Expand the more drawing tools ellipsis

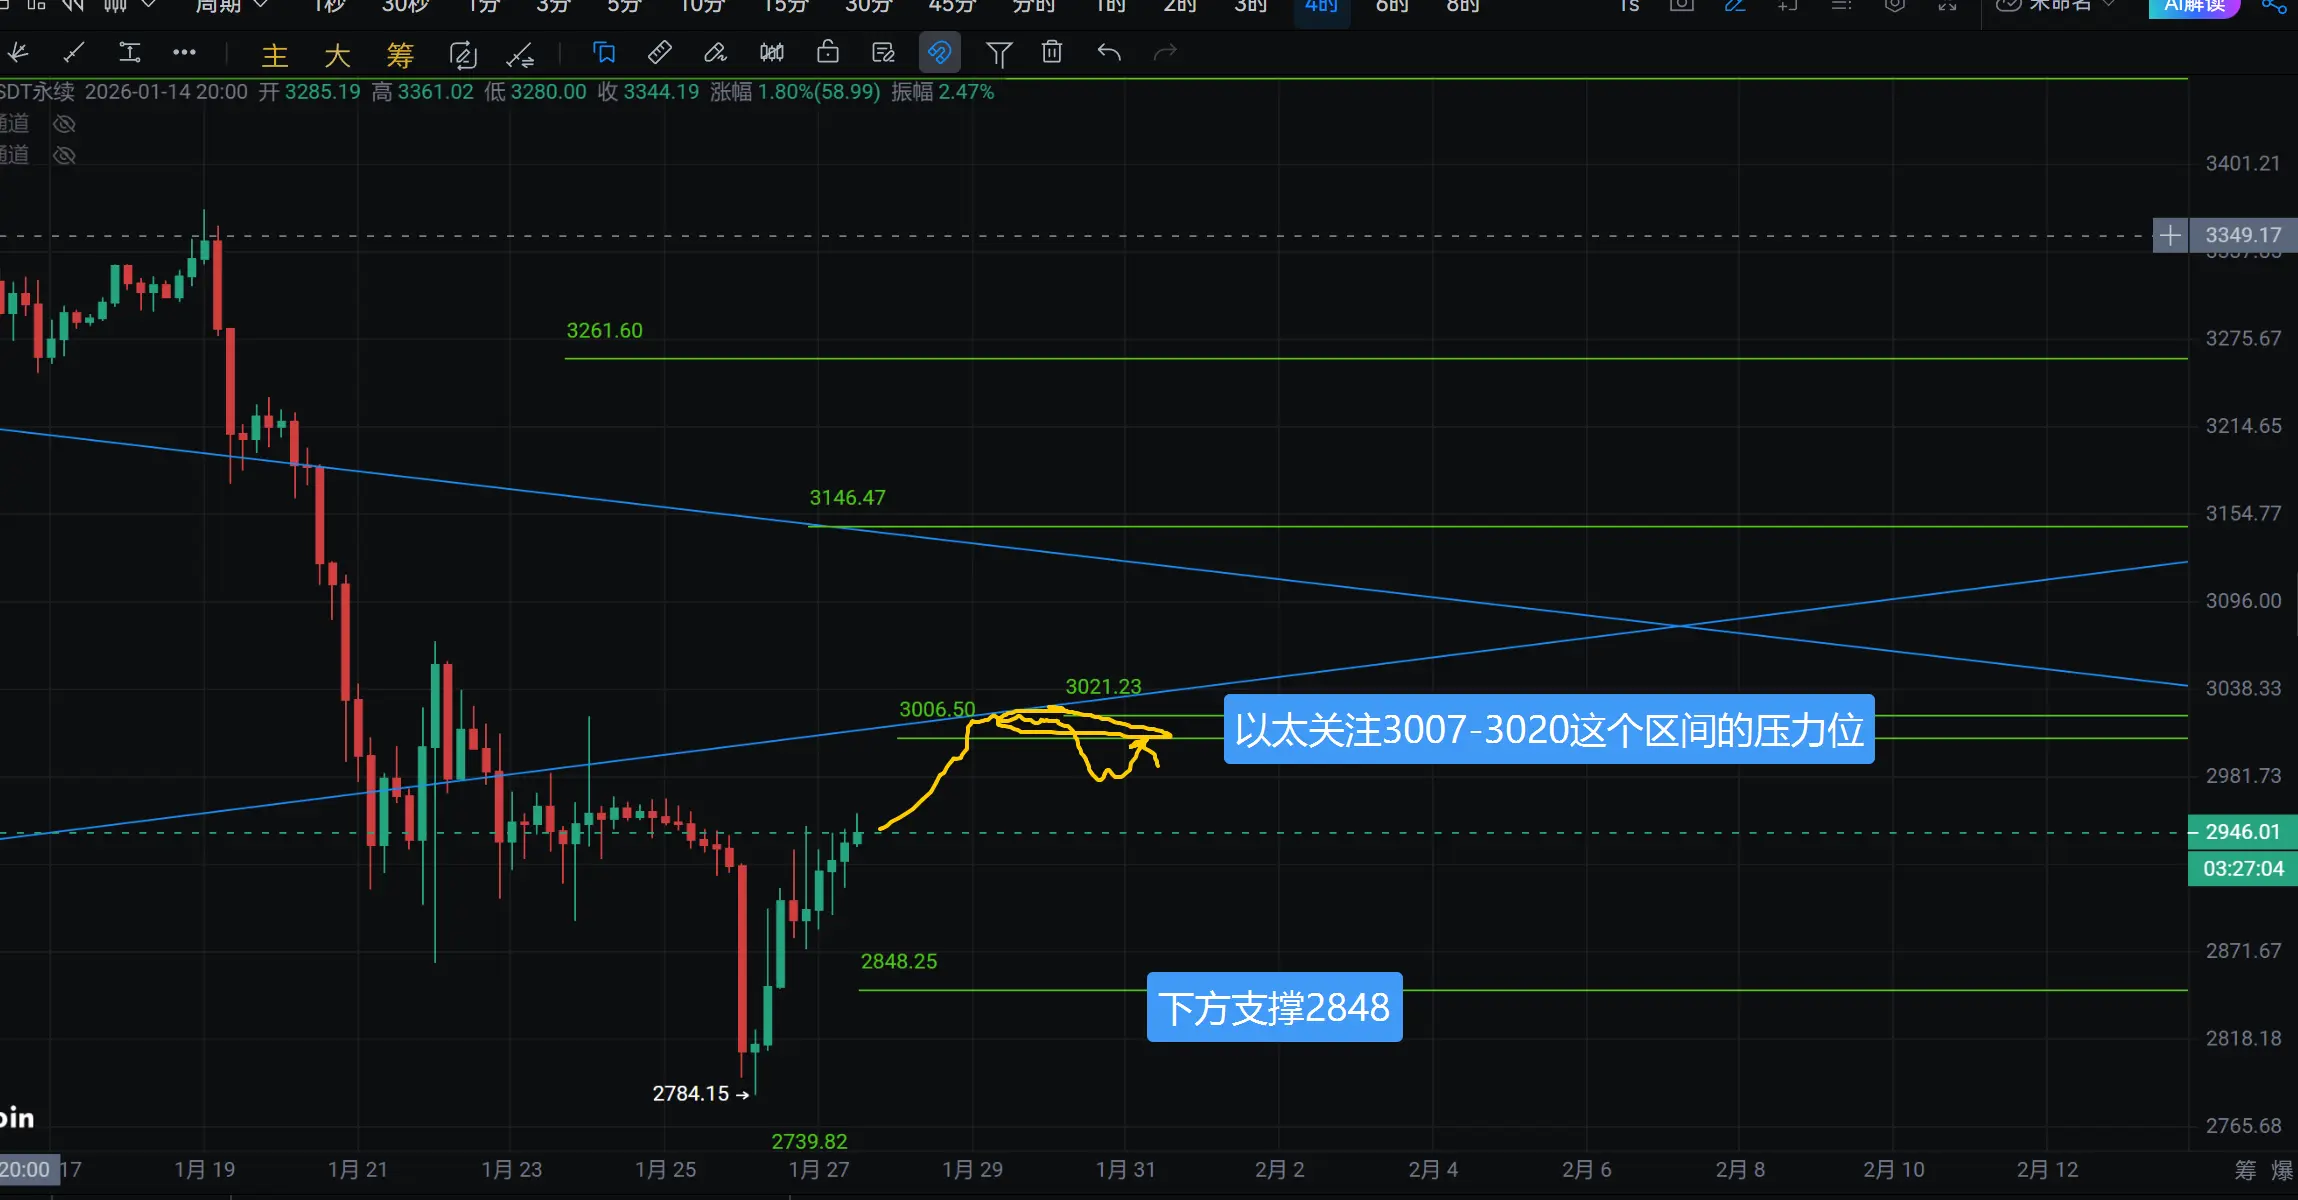184,53
